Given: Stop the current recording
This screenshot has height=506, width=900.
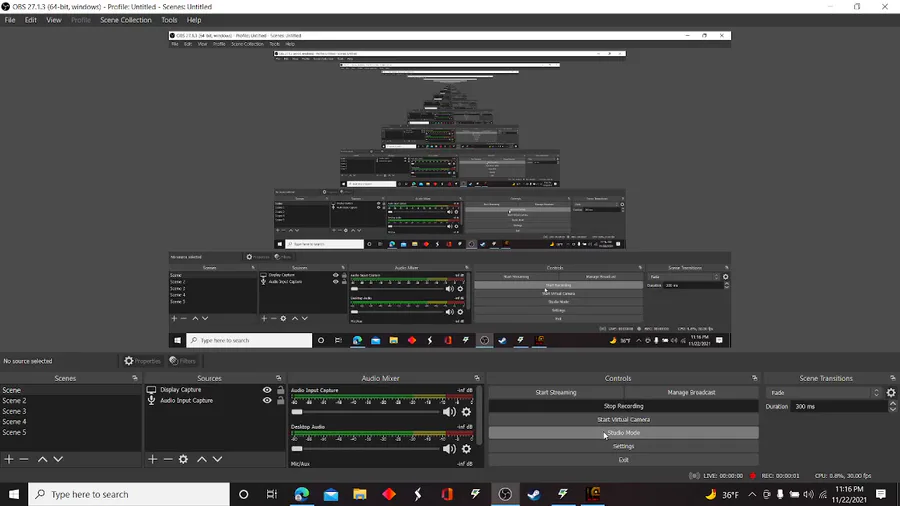Looking at the screenshot, I should coord(623,406).
